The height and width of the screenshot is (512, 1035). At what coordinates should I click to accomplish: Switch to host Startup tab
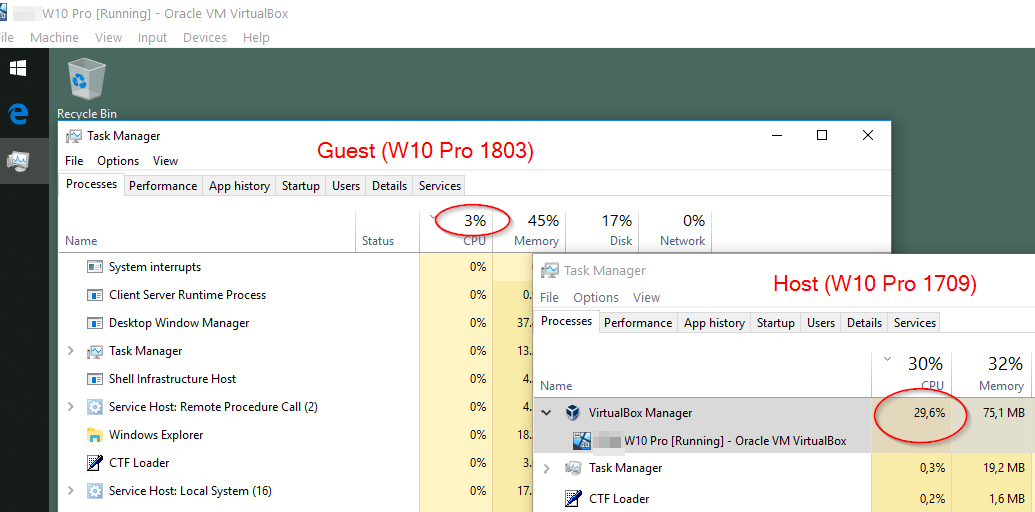coord(776,323)
